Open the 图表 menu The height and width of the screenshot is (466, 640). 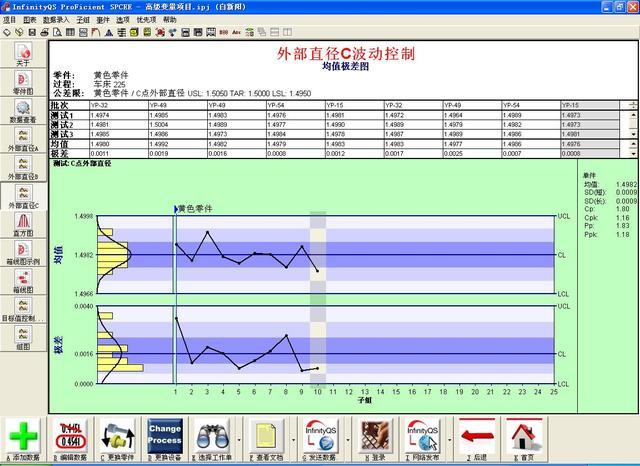pos(29,20)
